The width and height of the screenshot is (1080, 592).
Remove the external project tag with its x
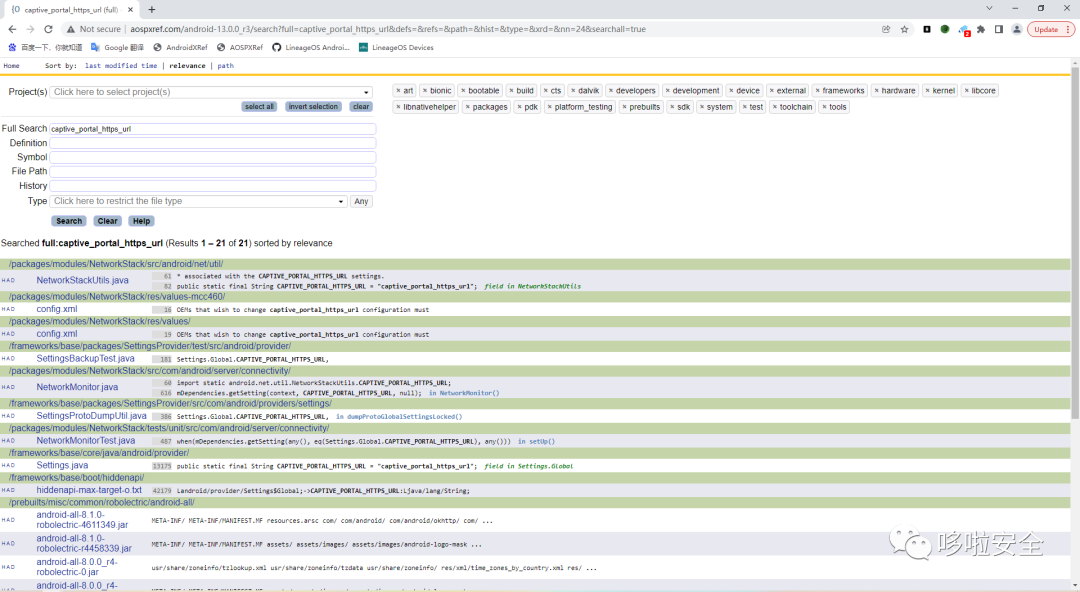771,91
